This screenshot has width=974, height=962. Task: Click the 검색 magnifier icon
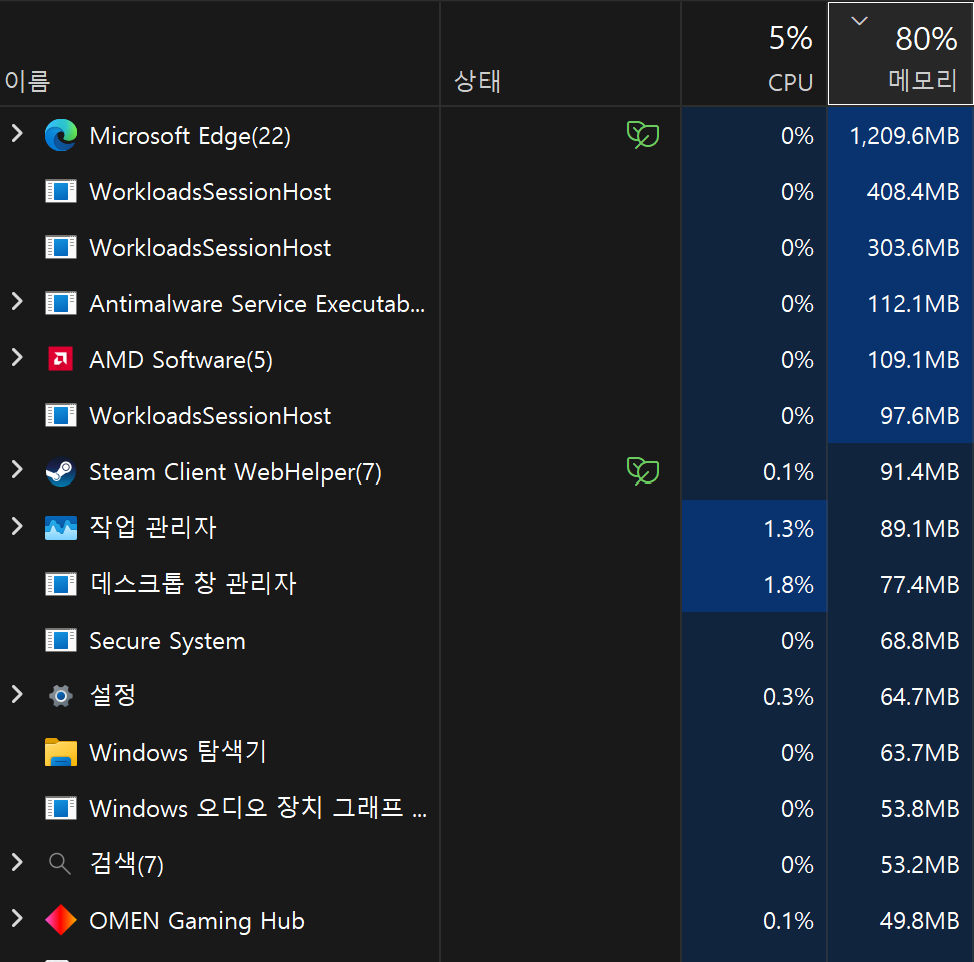pyautogui.click(x=60, y=864)
